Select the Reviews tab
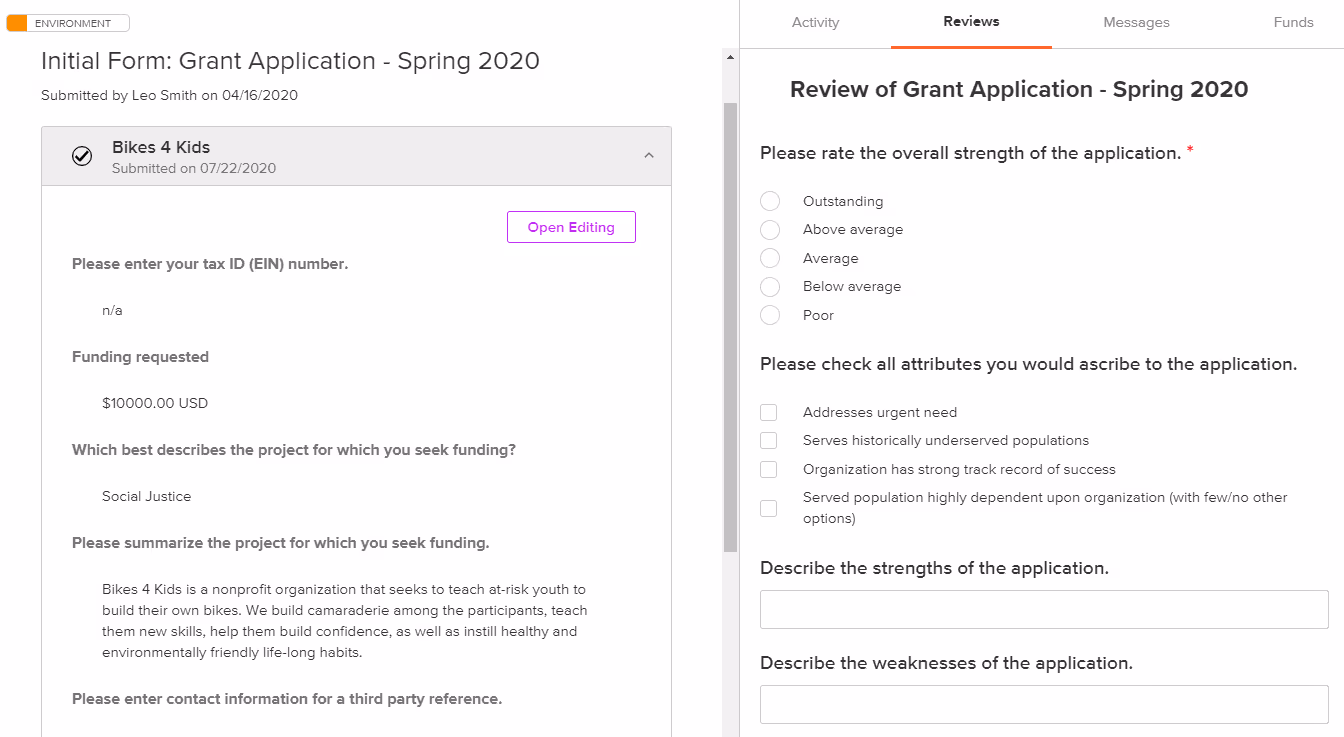The image size is (1344, 737). tap(971, 22)
